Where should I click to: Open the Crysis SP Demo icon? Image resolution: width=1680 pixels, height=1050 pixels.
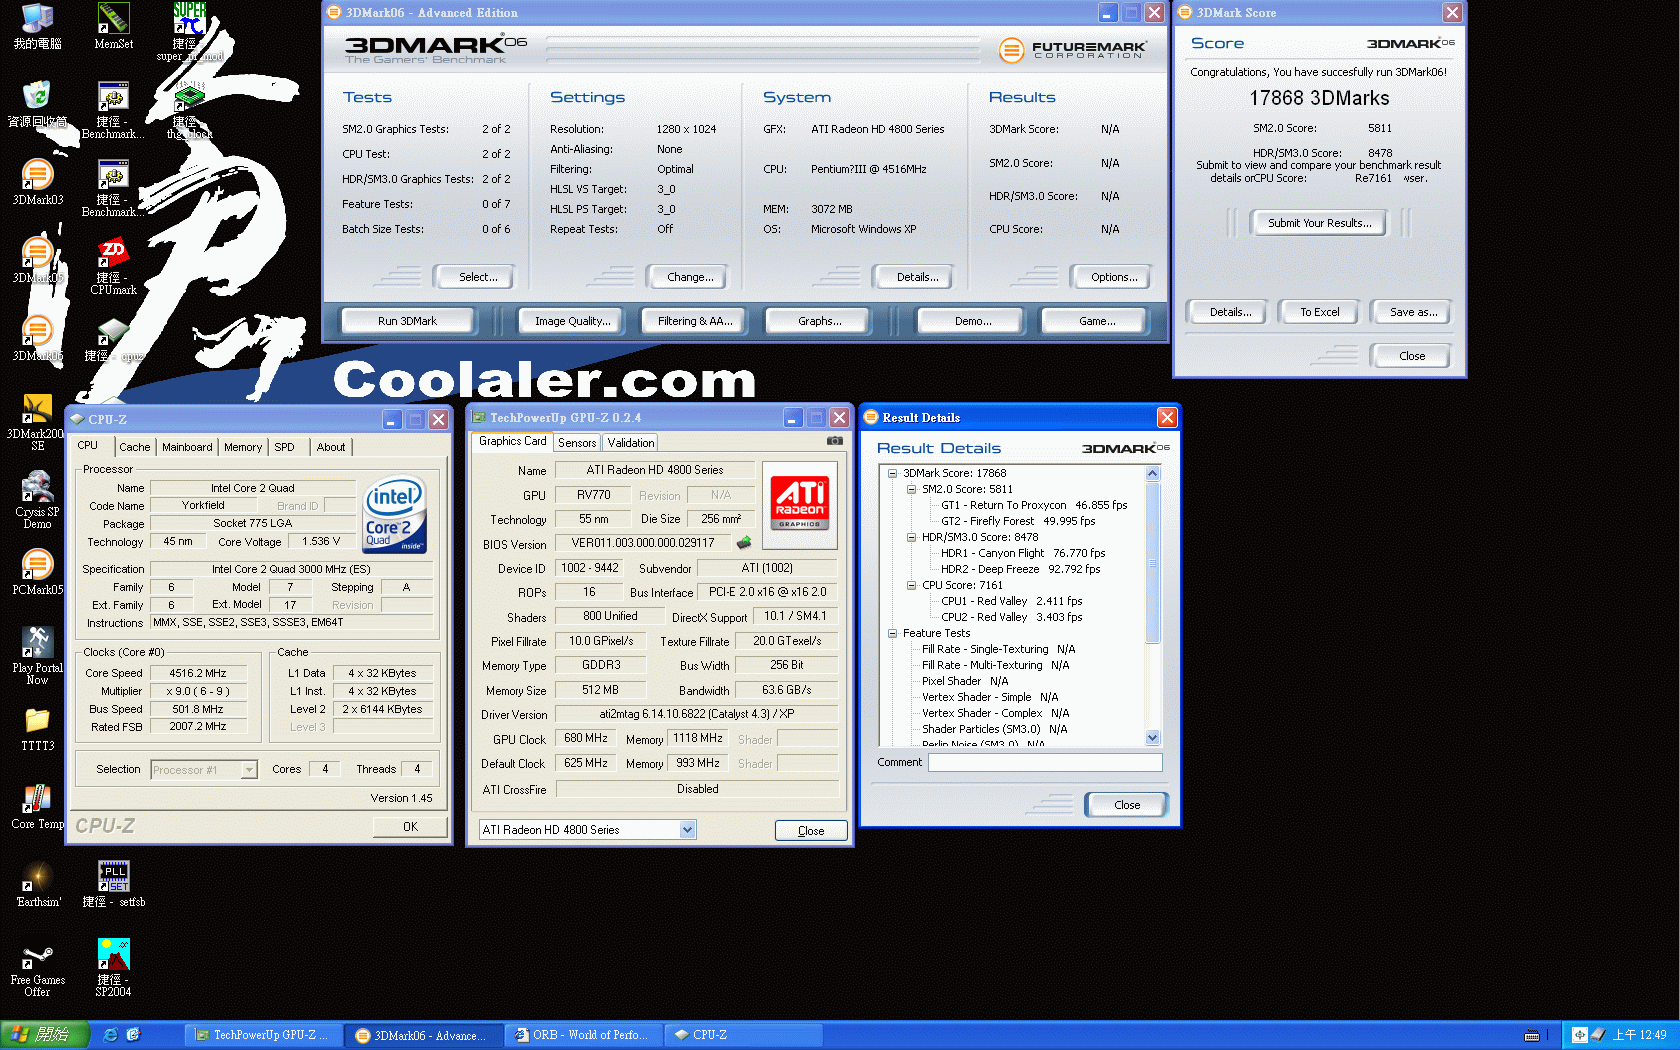(37, 500)
